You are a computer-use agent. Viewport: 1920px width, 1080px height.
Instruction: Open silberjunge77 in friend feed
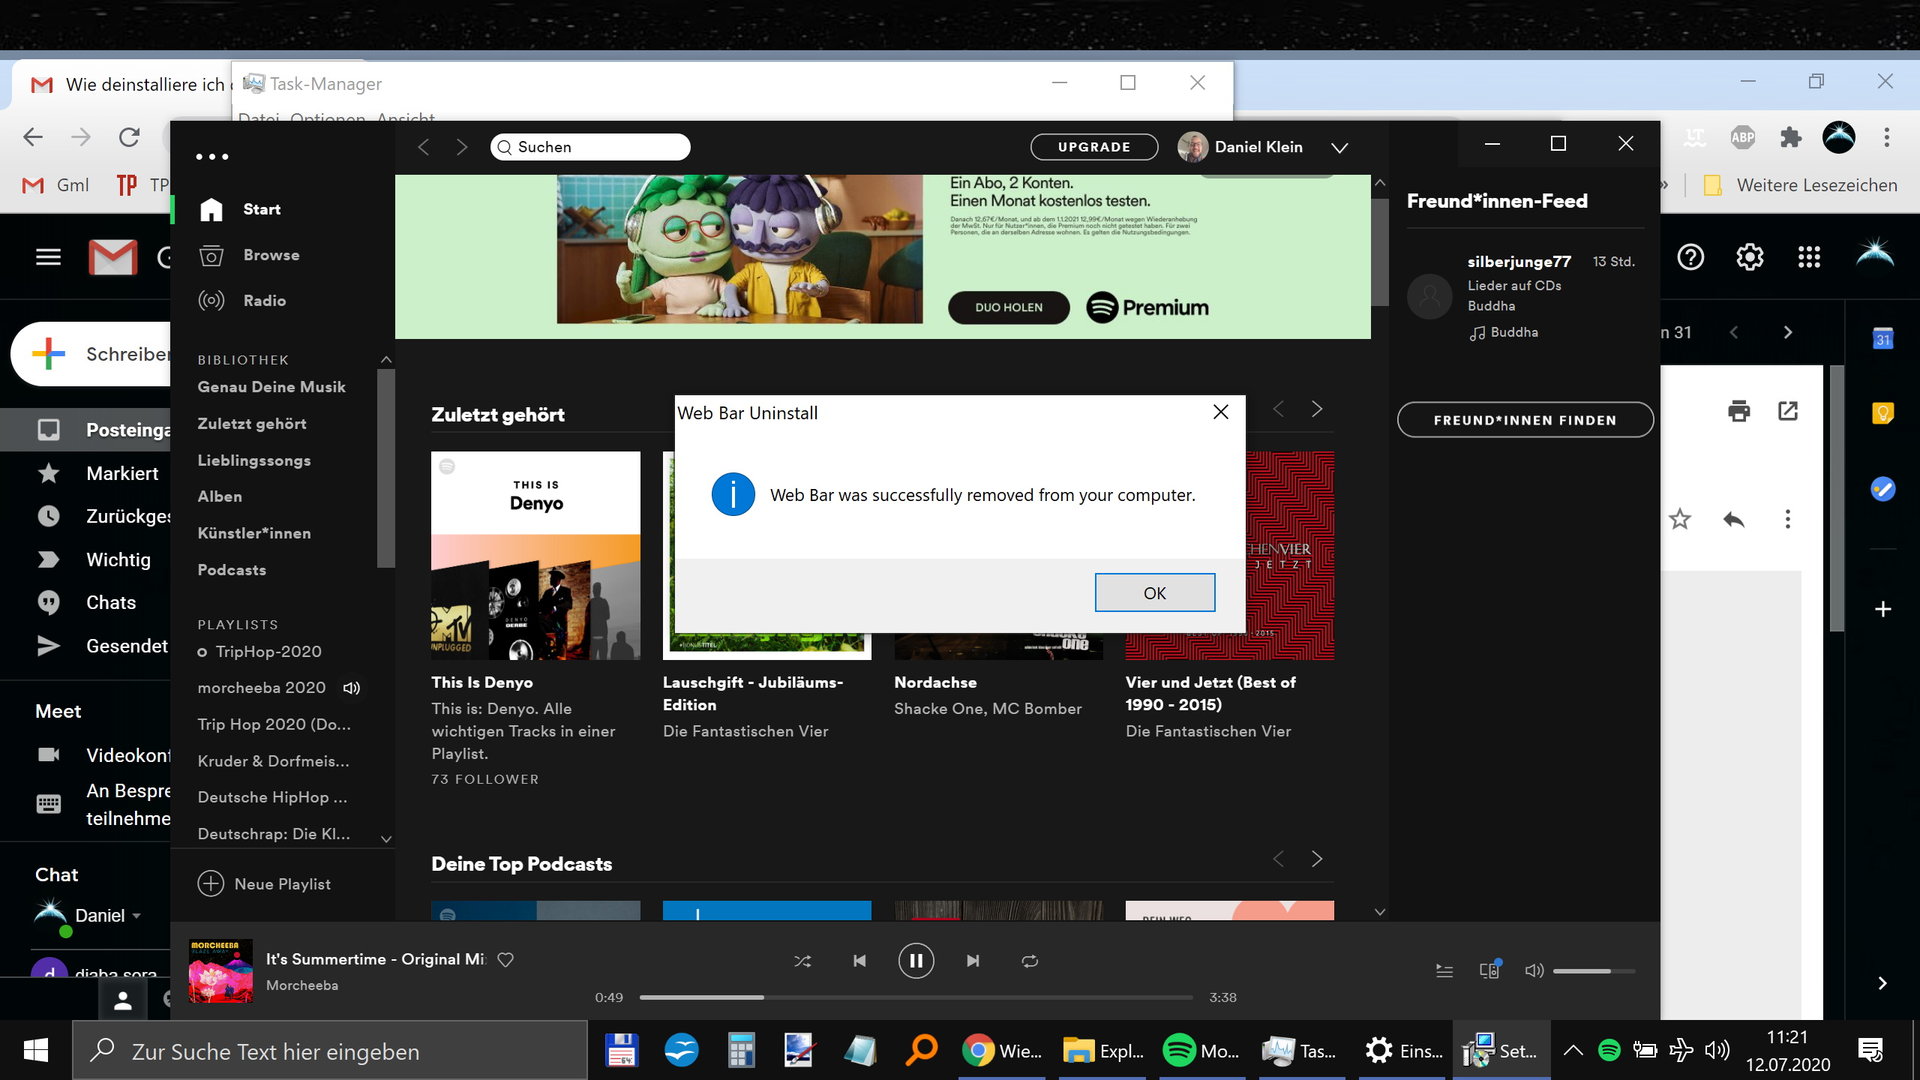click(1518, 261)
